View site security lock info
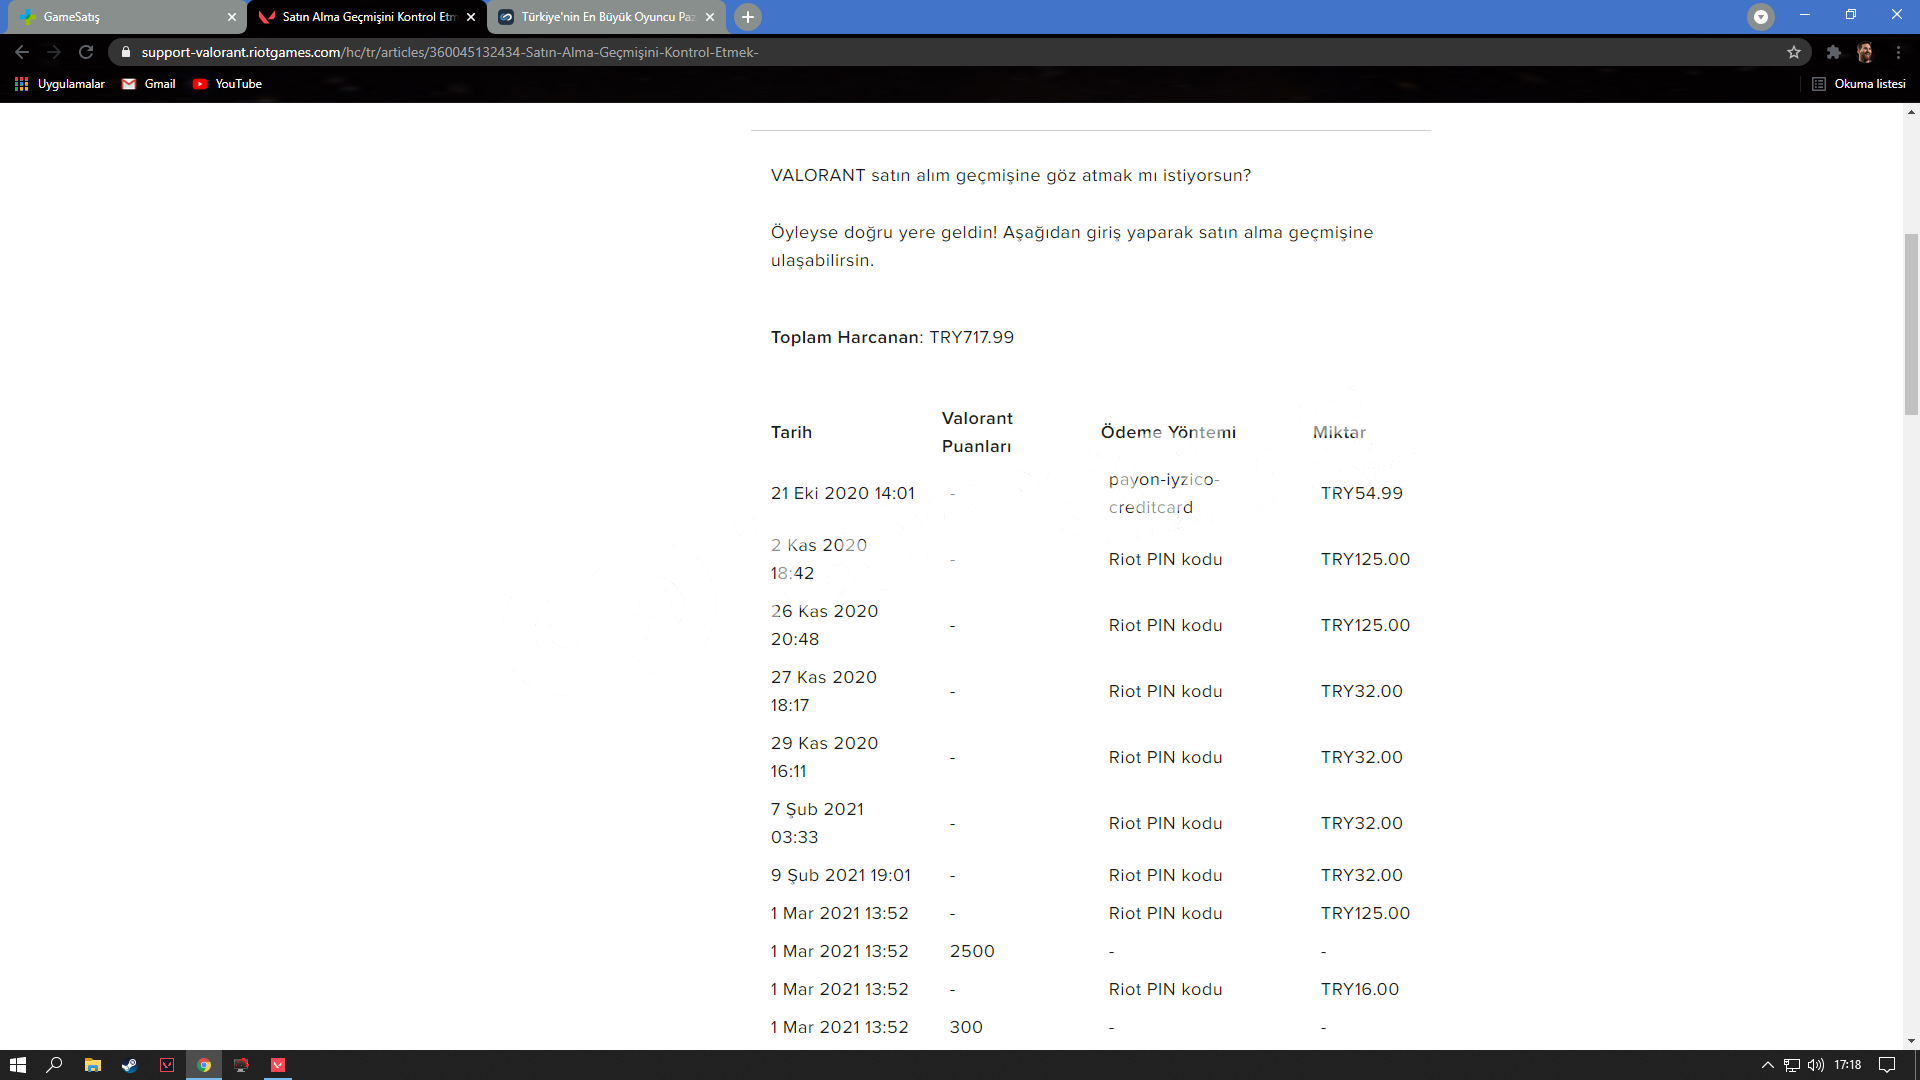 pyautogui.click(x=125, y=52)
